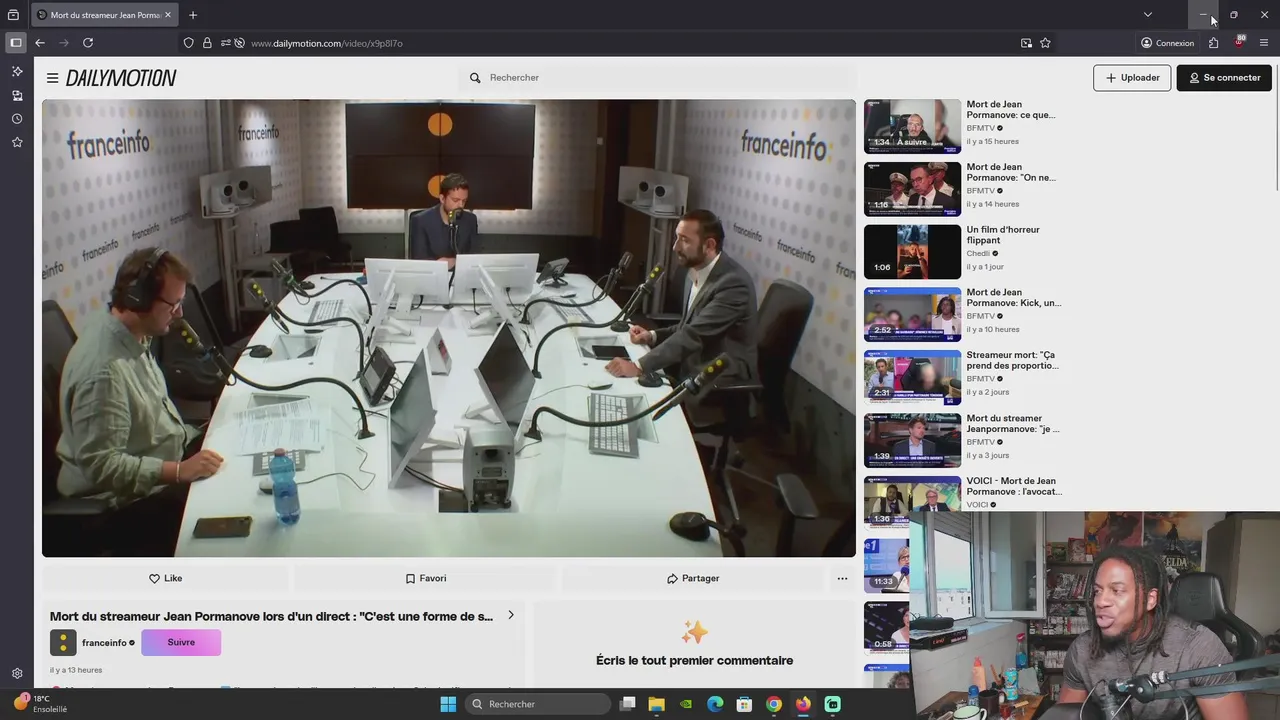
Task: Open the Windows Start menu
Action: click(448, 704)
